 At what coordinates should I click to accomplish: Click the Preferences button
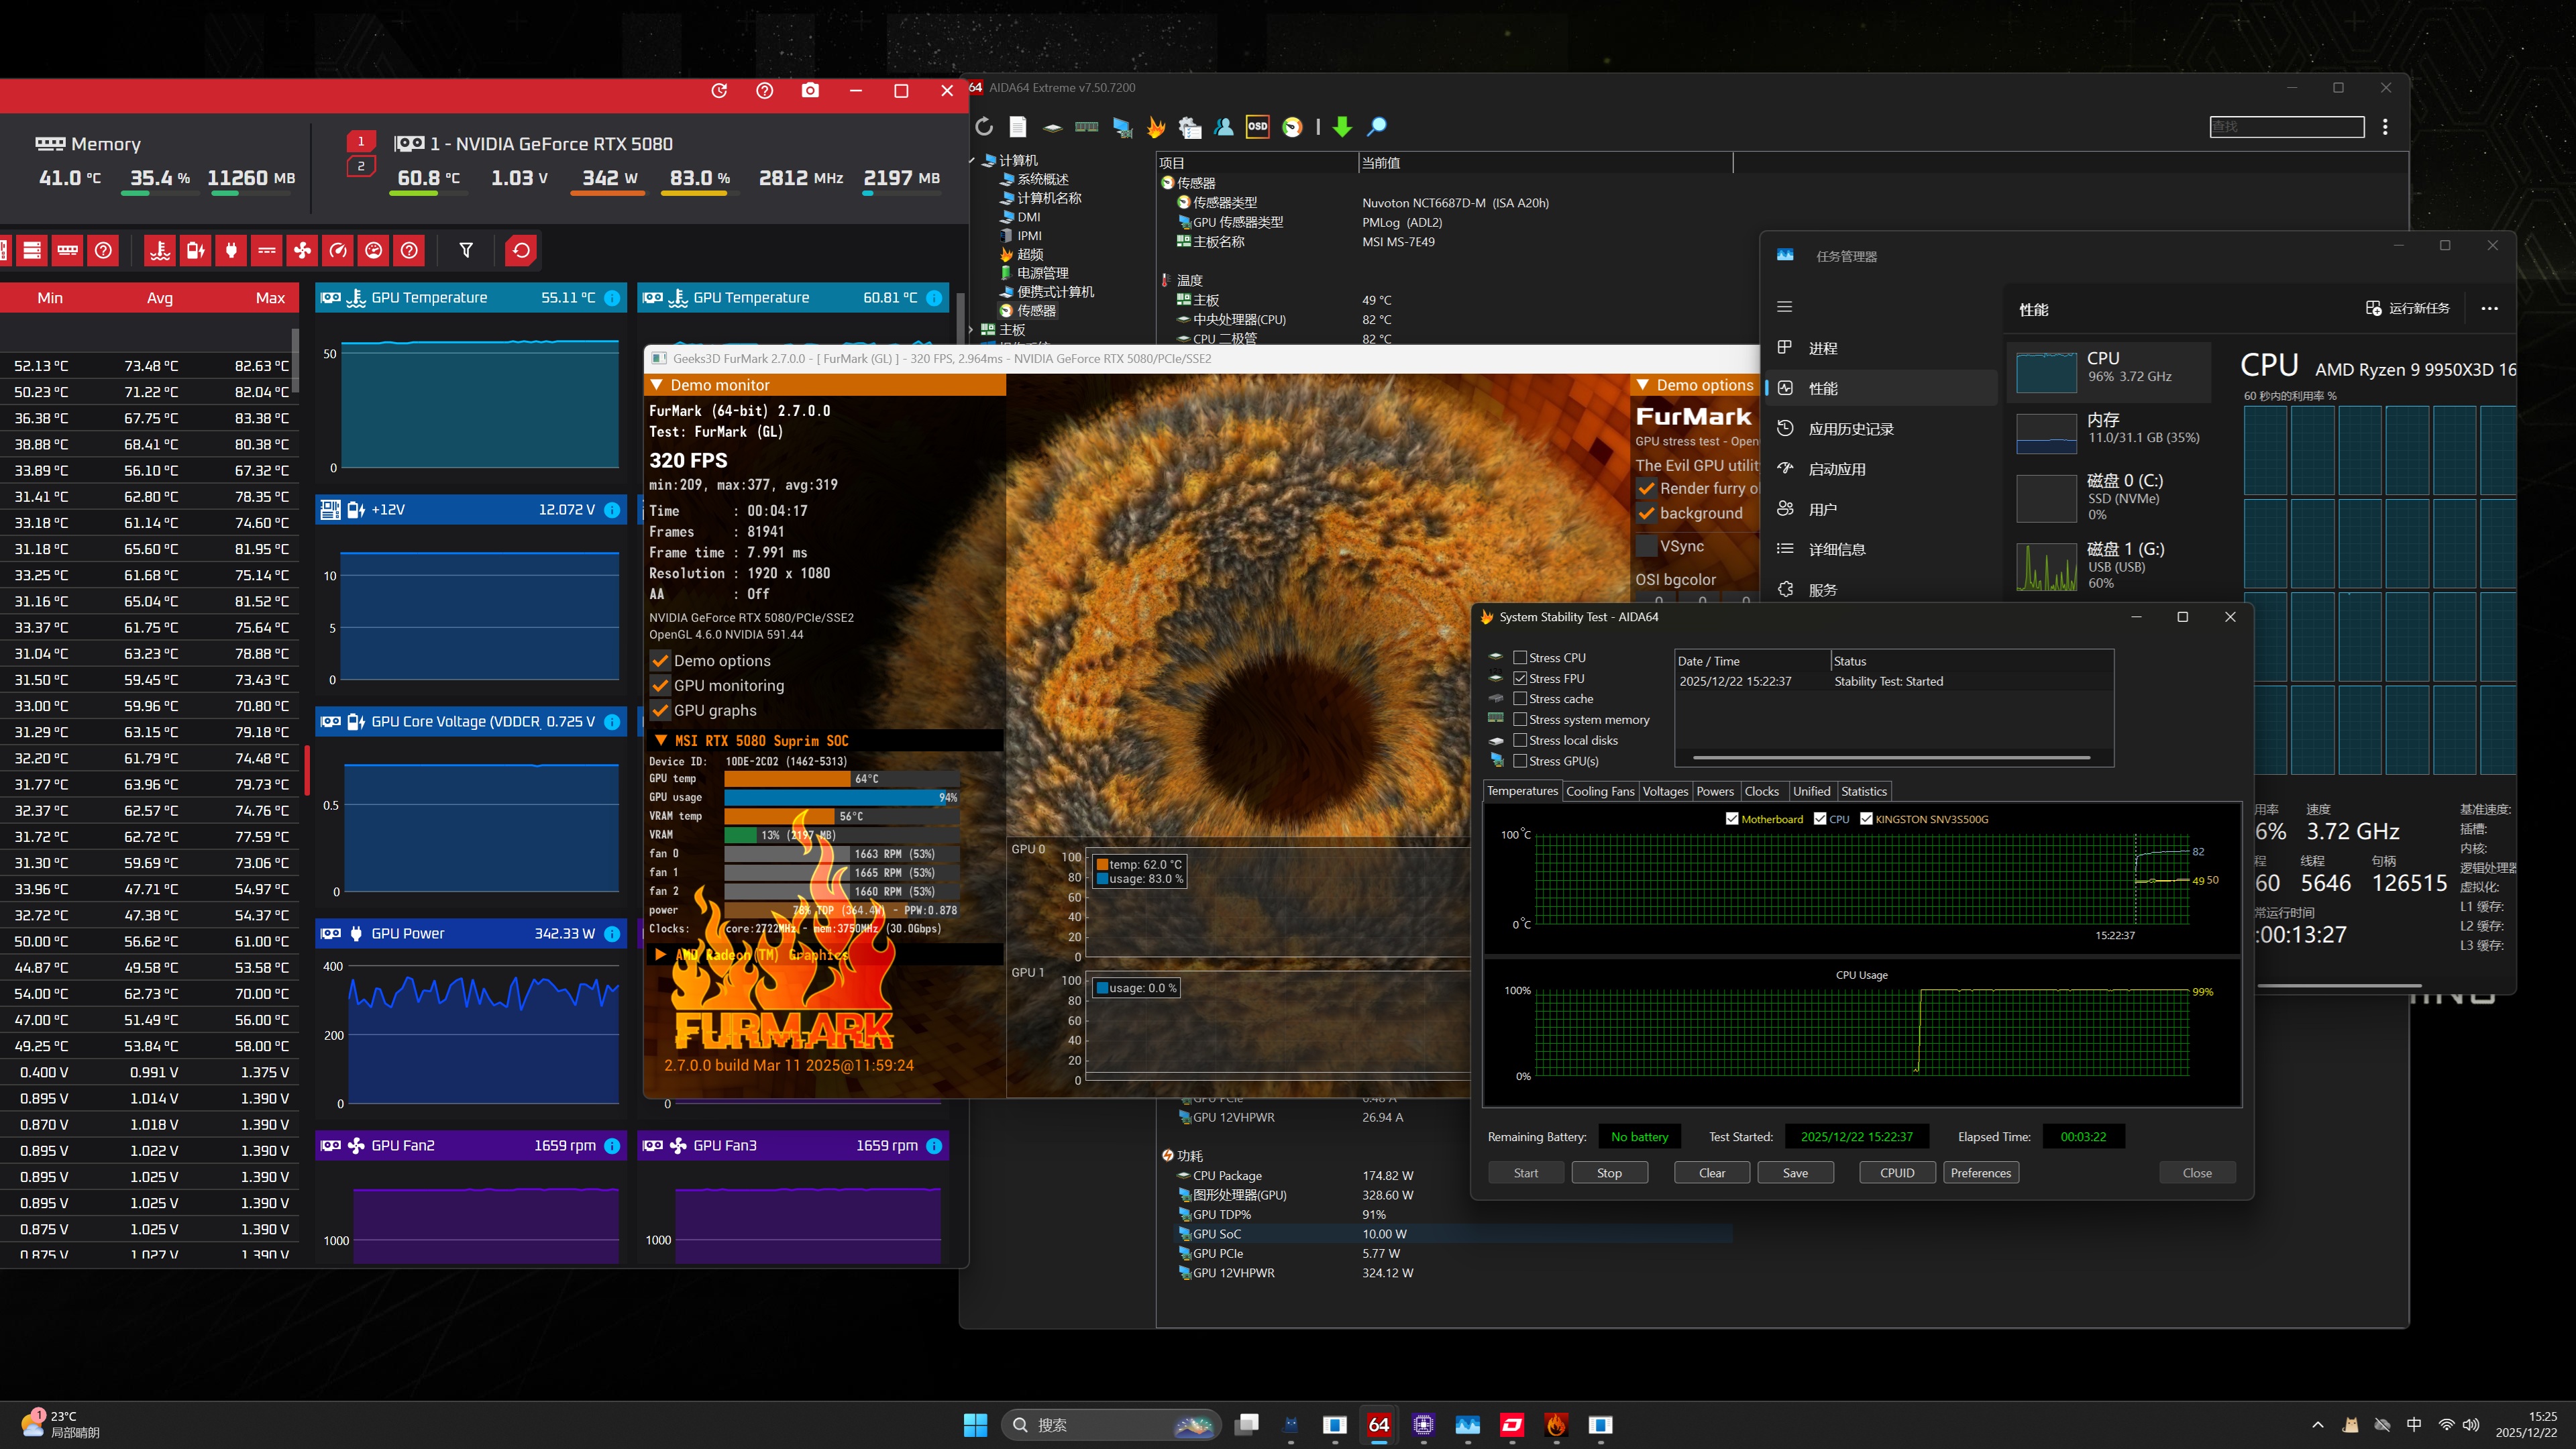1980,1173
